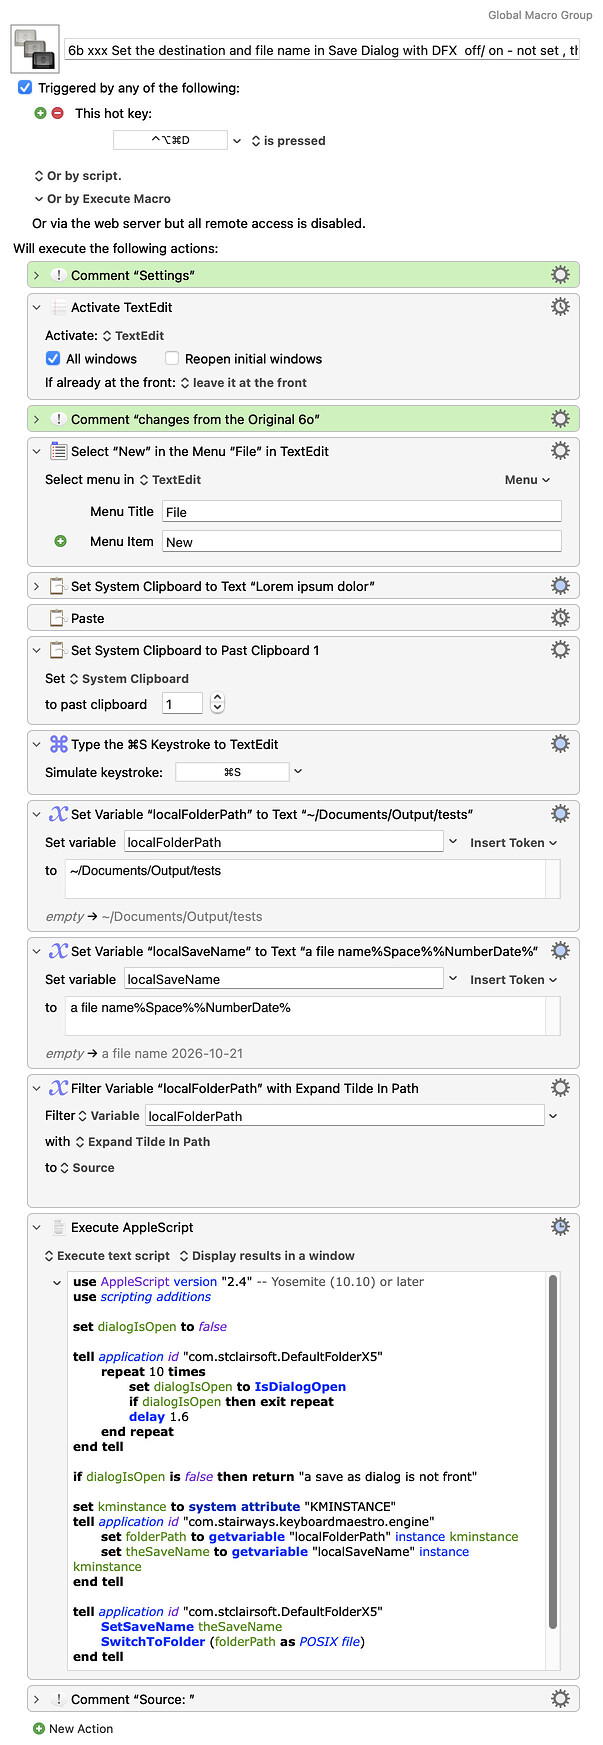Open variable dropdown beside localSaveName field
The height and width of the screenshot is (1745, 603).
click(x=454, y=979)
